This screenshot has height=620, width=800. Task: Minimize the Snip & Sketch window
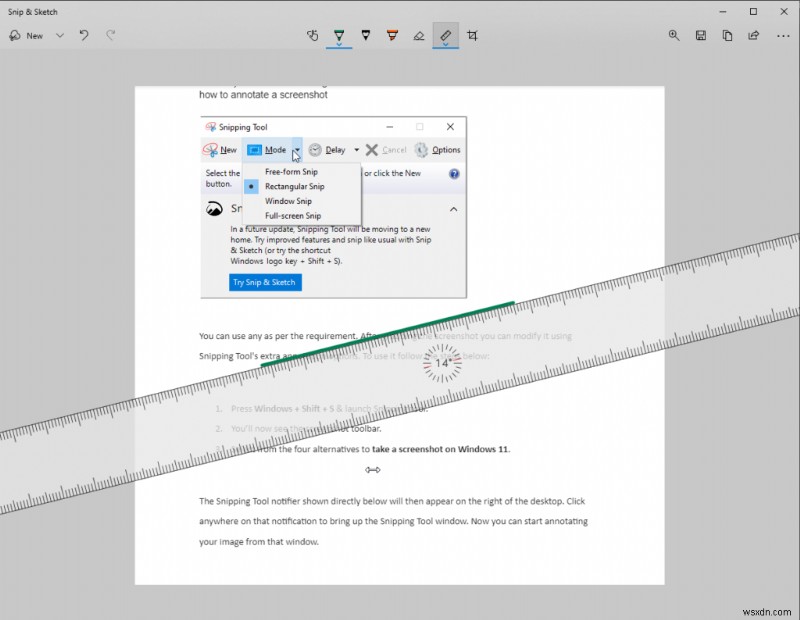tap(723, 11)
